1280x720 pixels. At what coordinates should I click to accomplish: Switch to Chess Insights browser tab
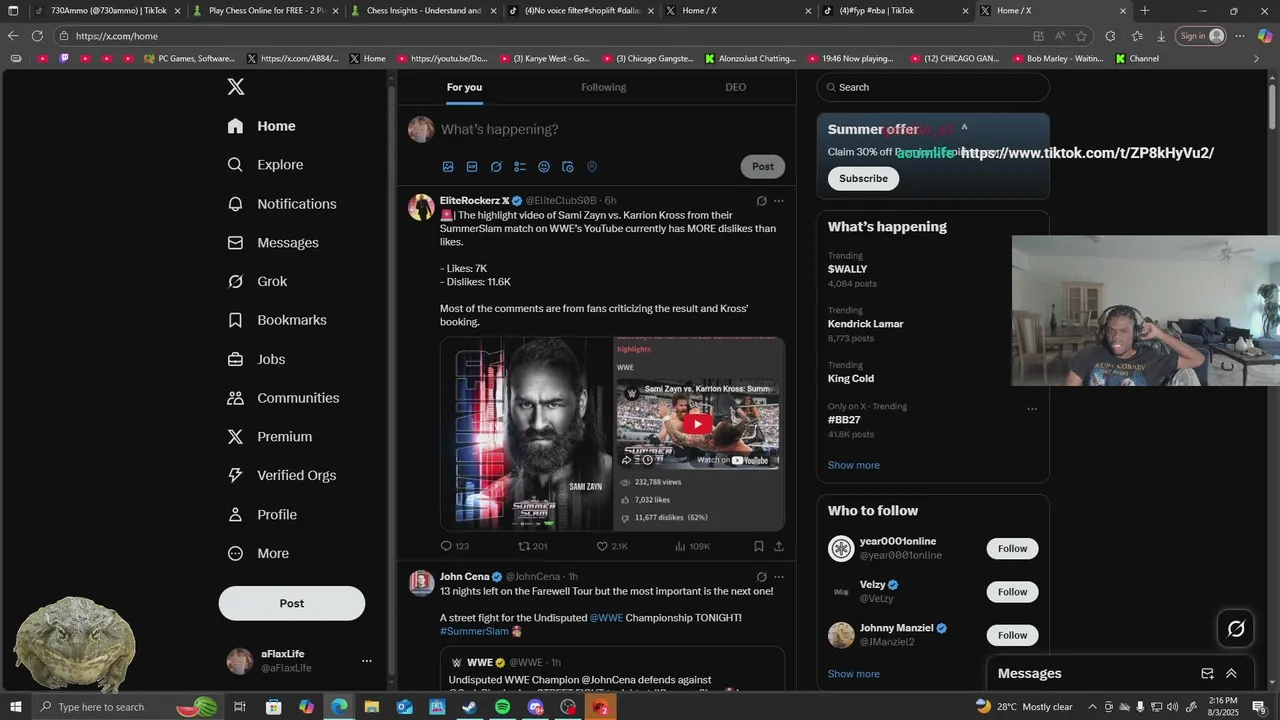423,11
